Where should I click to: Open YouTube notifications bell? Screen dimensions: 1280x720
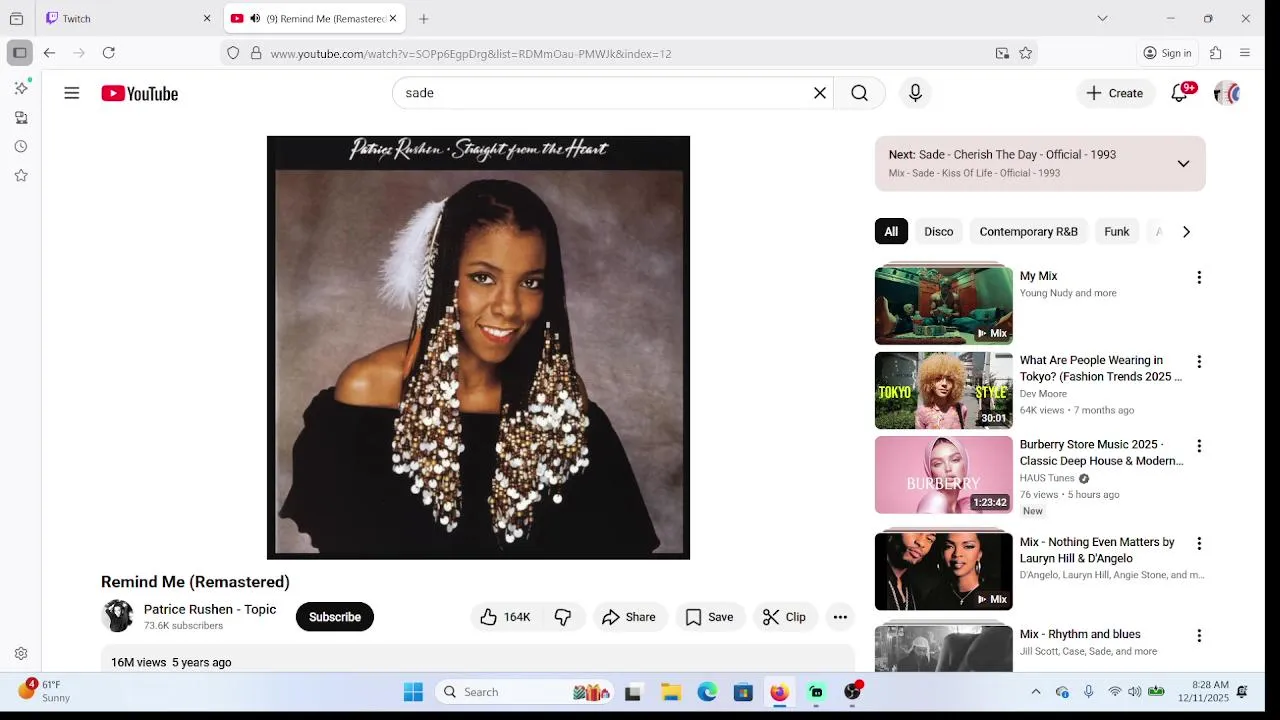(1180, 93)
